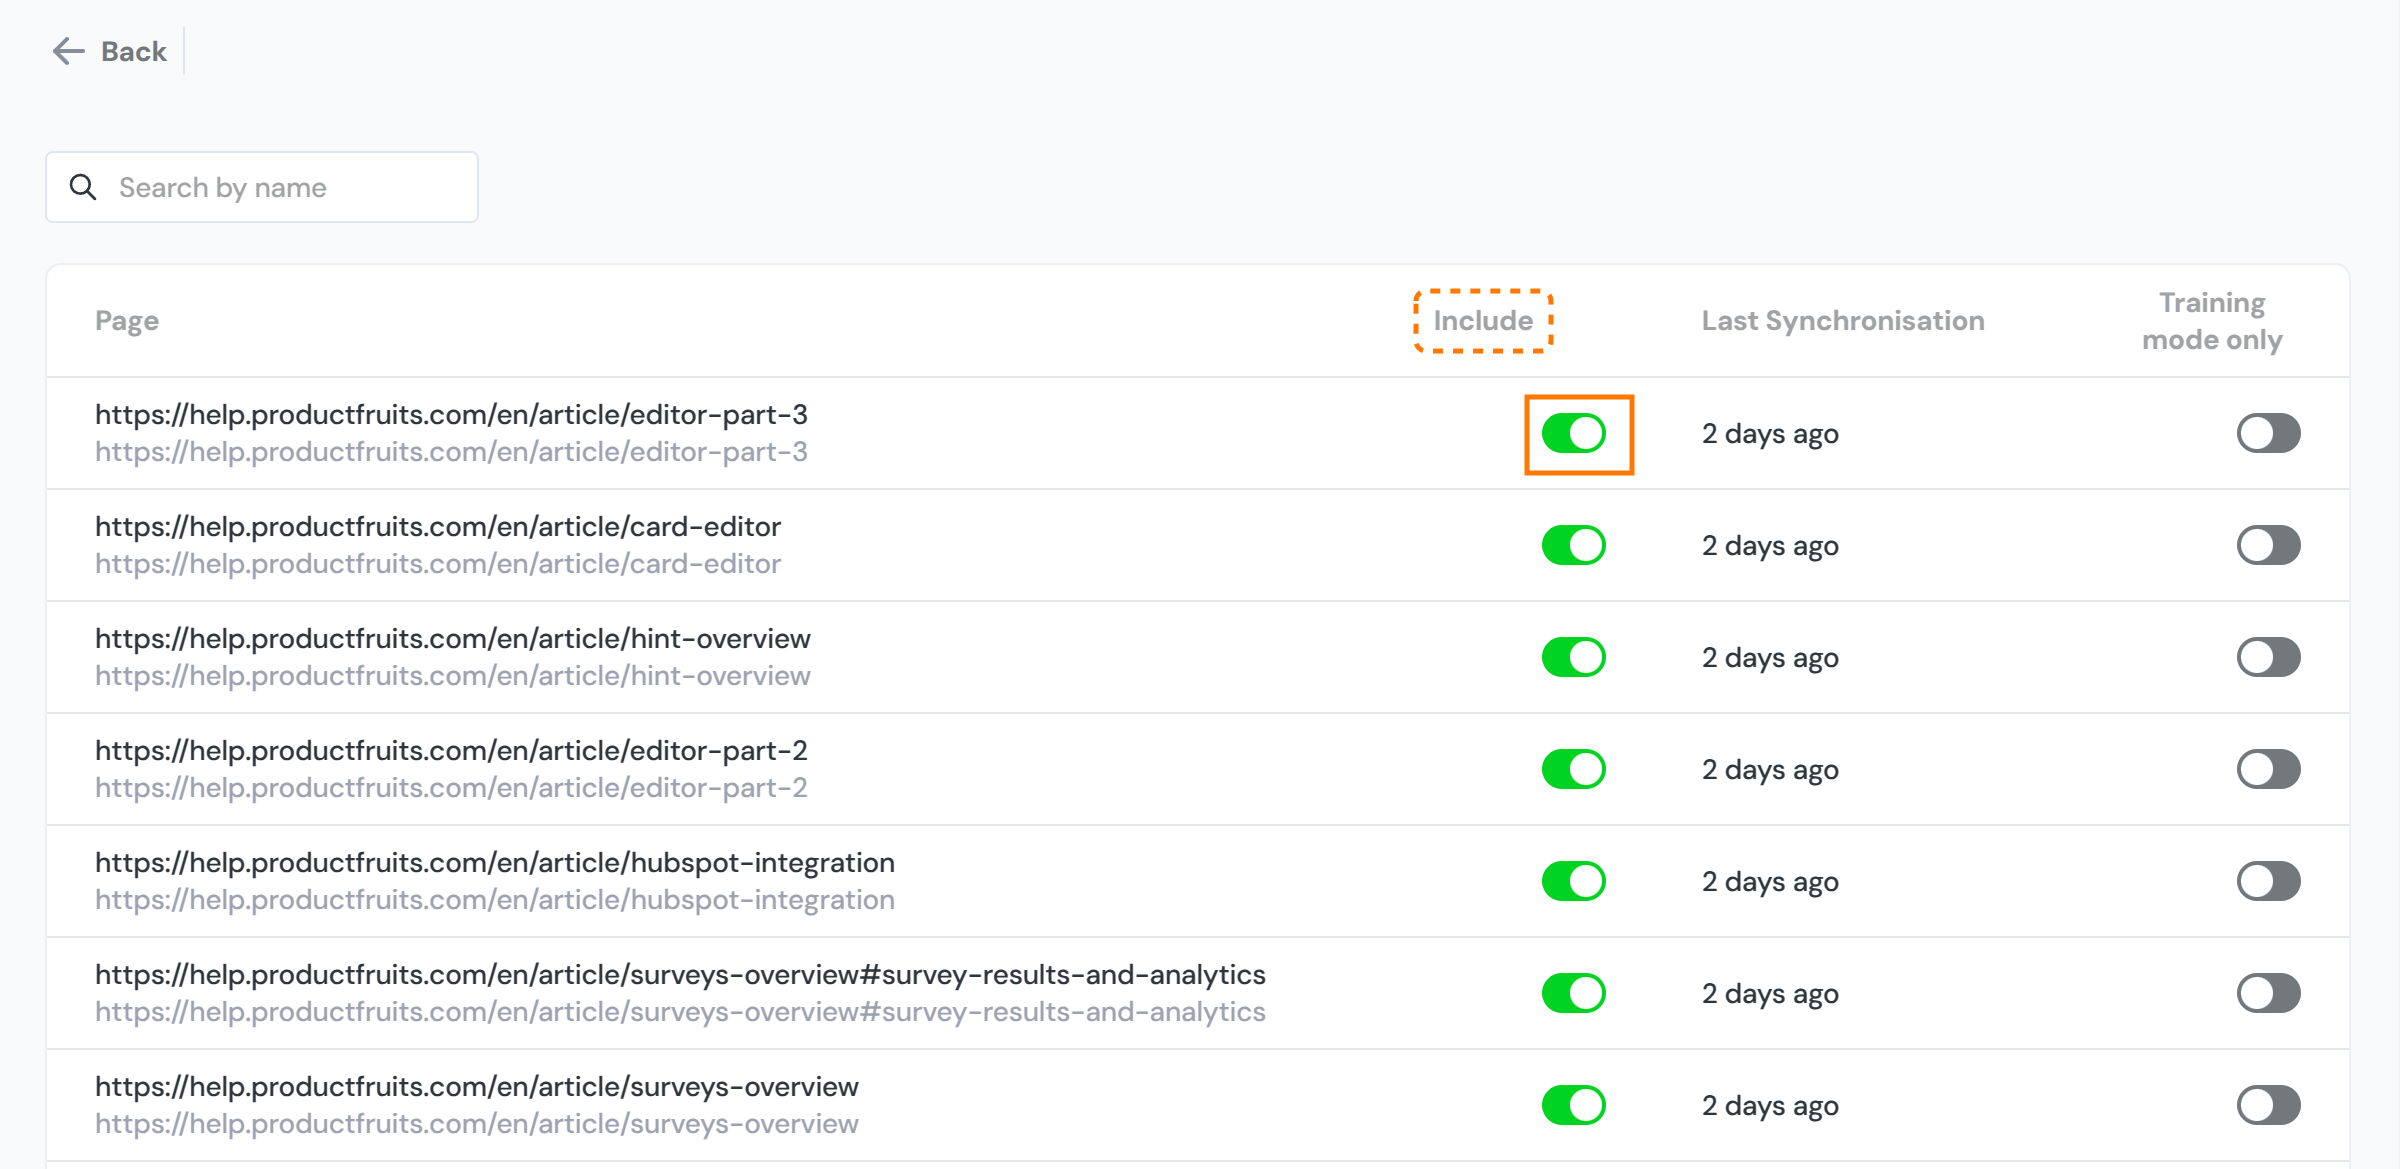Click the search magnifier icon
The width and height of the screenshot is (2400, 1169).
(x=83, y=187)
